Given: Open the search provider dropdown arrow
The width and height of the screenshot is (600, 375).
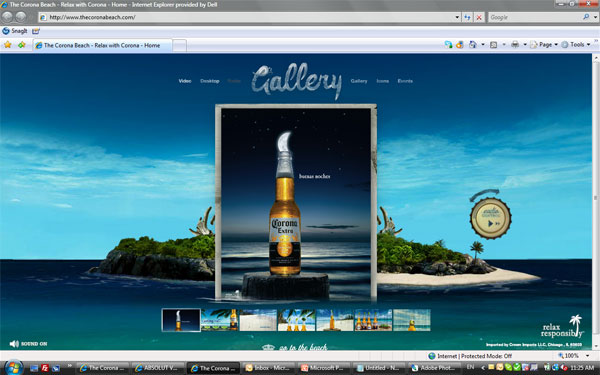Looking at the screenshot, I should 595,17.
